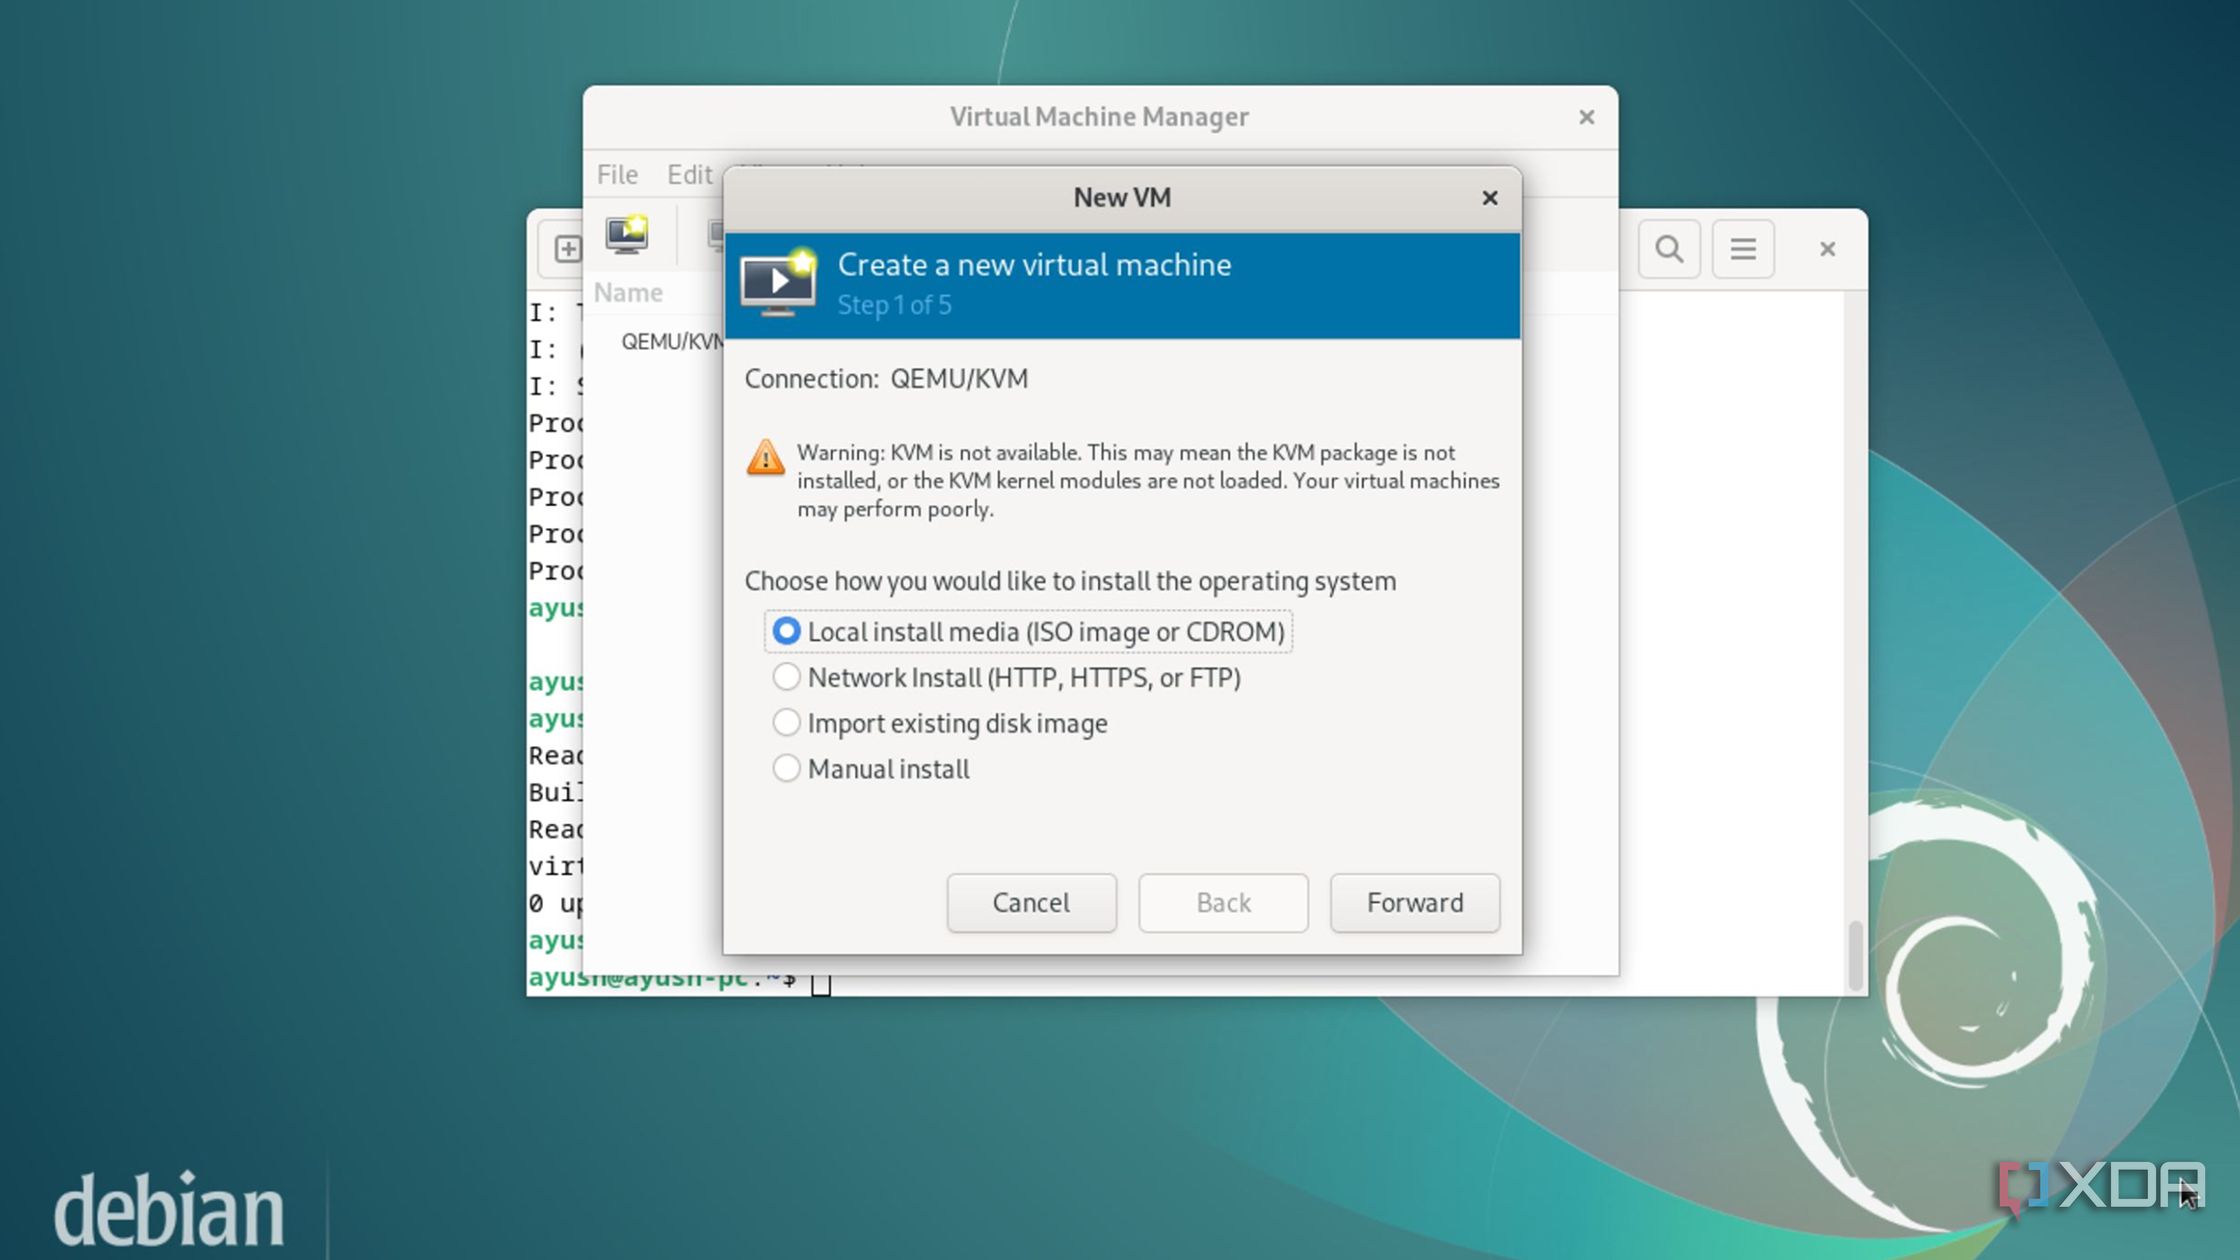Choose Import existing disk image
This screenshot has width=2240, height=1260.
(x=786, y=723)
